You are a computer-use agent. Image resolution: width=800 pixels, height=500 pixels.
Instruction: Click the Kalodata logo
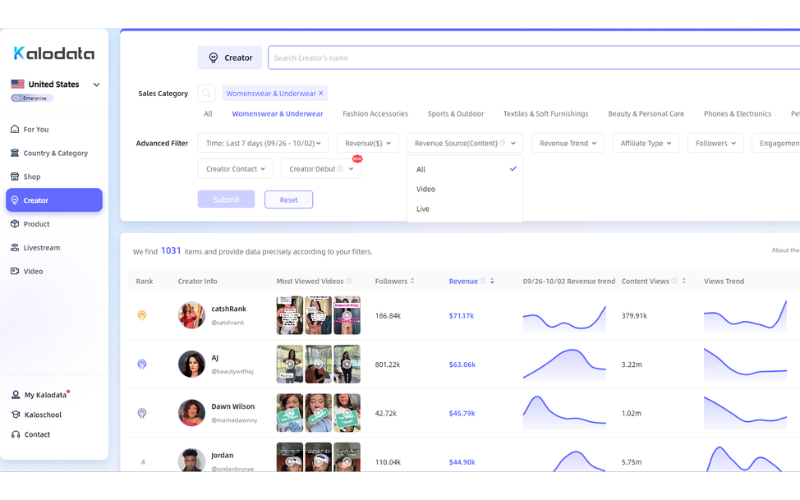point(54,53)
